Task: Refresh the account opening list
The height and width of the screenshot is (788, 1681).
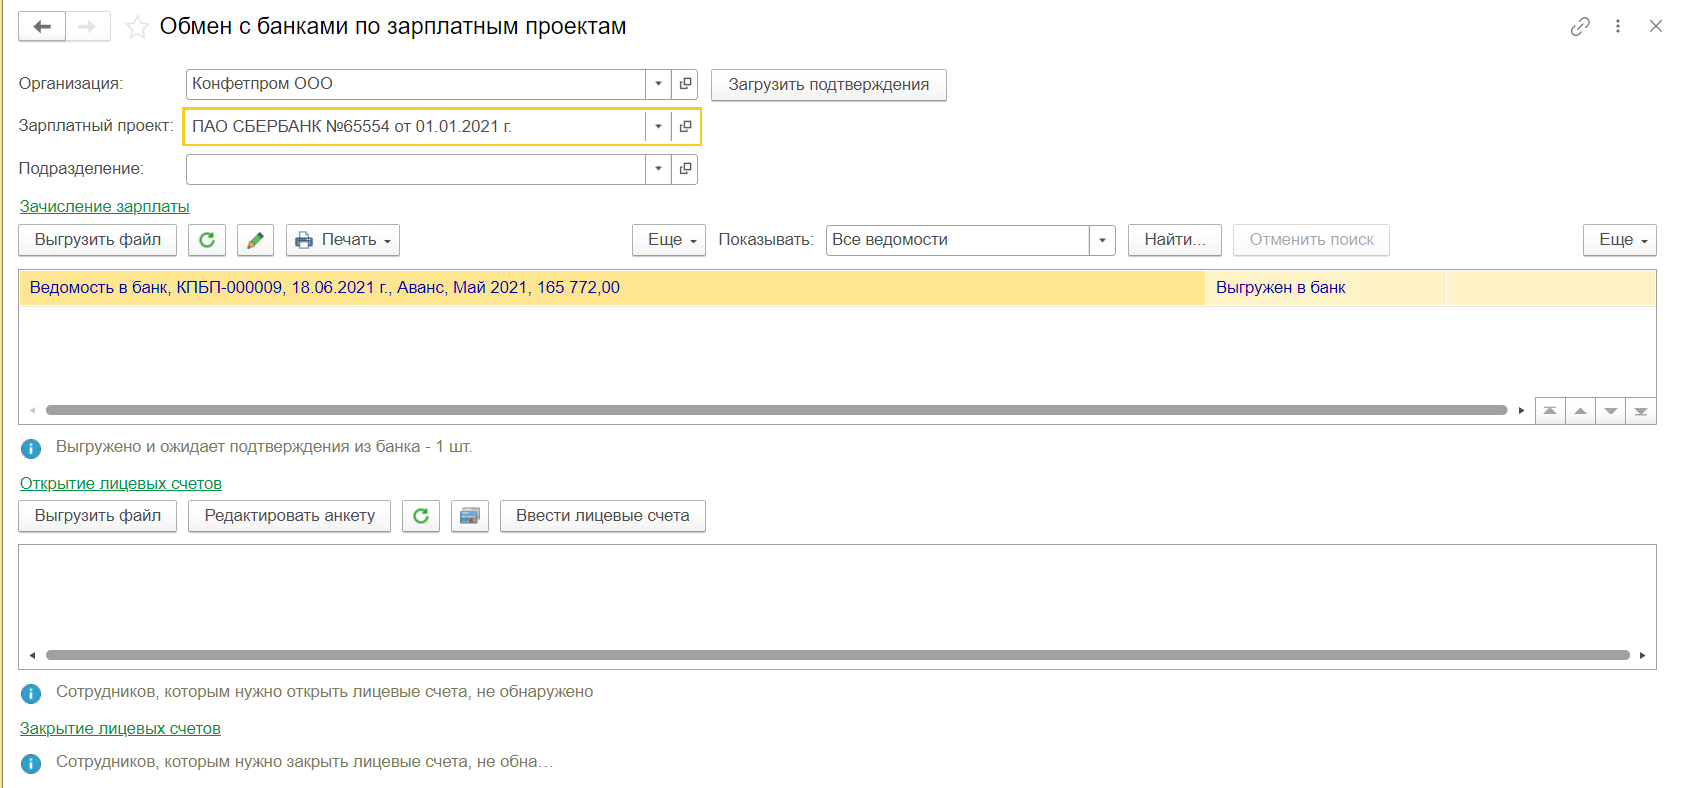Action: point(421,516)
